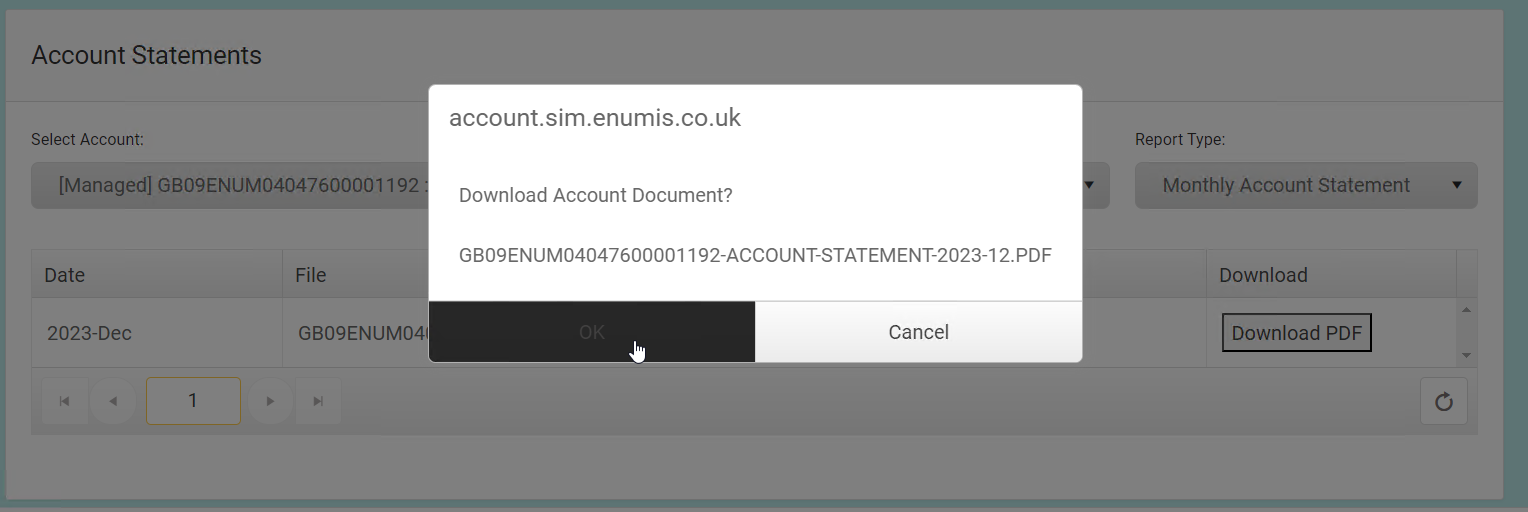1528x512 pixels.
Task: Expand the Monthly Account Statement report type
Action: coord(1305,186)
